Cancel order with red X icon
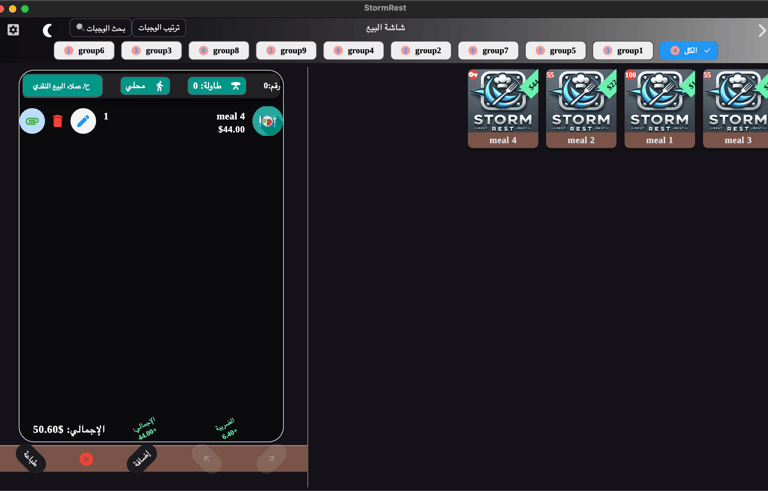This screenshot has width=768, height=491. pos(86,459)
